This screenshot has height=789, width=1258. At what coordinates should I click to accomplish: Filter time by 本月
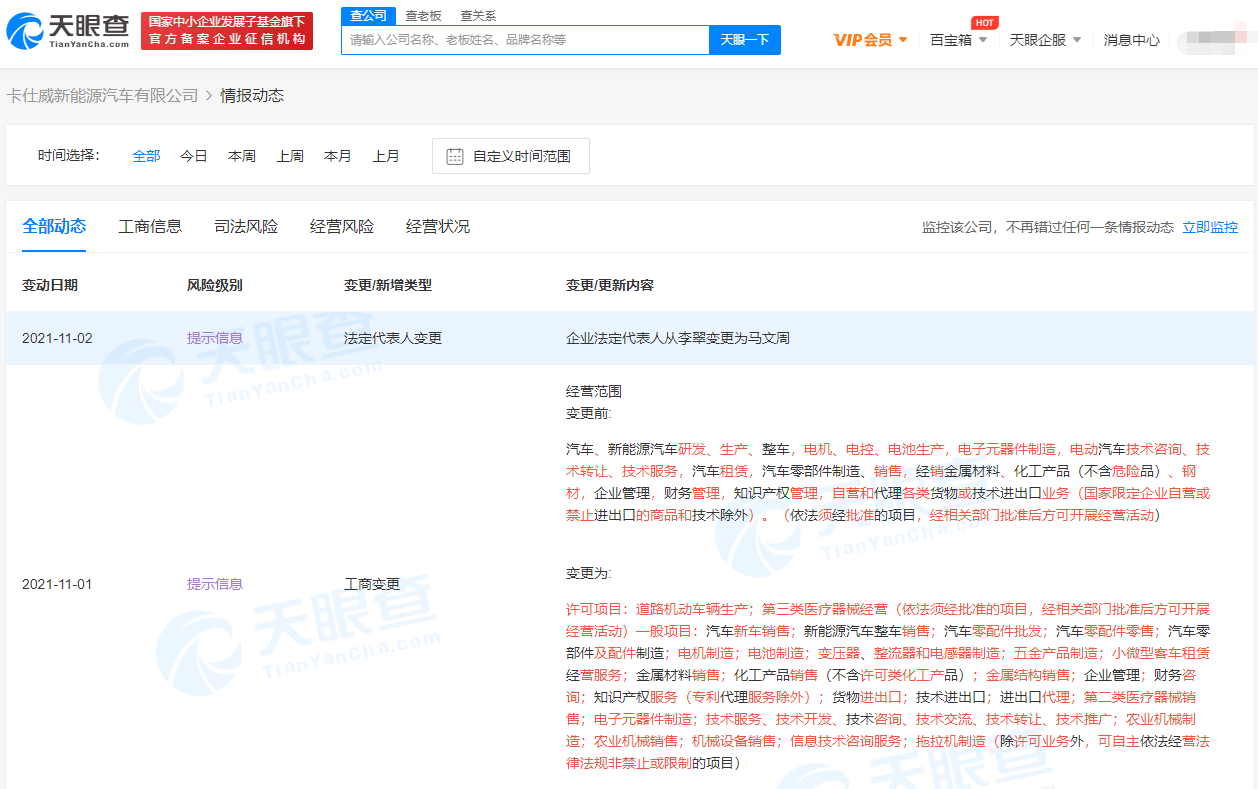(338, 156)
